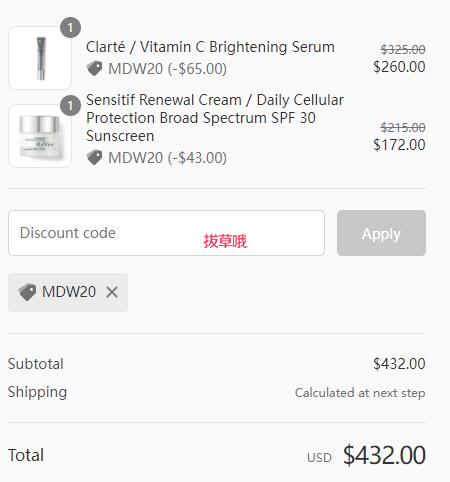Click the tag icon in MDW20 chip

click(x=27, y=292)
